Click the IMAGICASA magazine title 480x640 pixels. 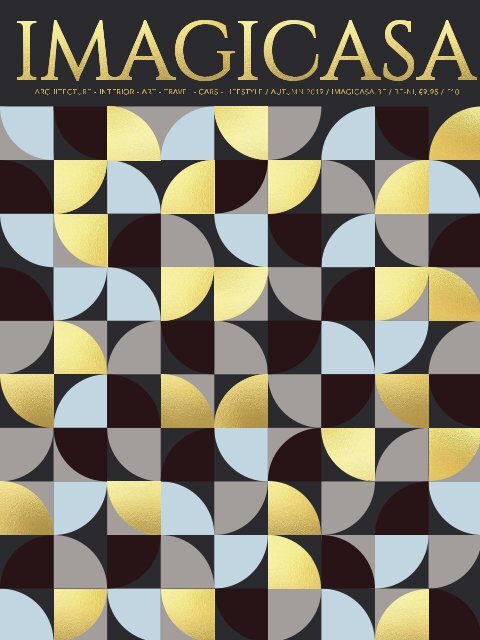pos(246,50)
